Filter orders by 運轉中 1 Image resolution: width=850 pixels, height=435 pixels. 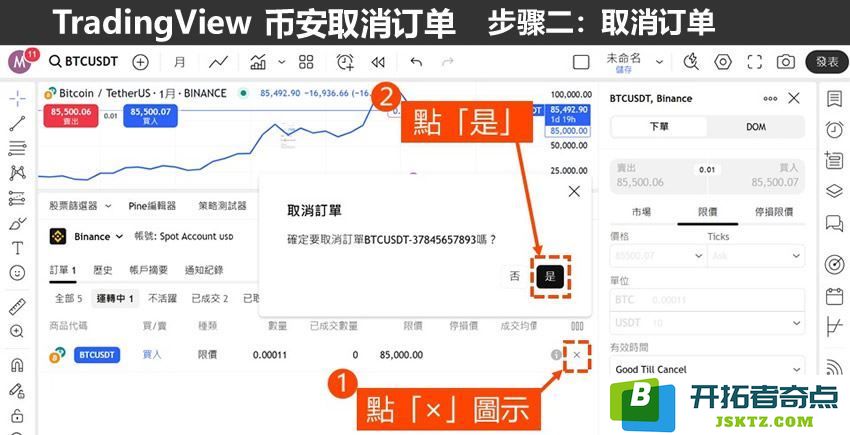(115, 298)
